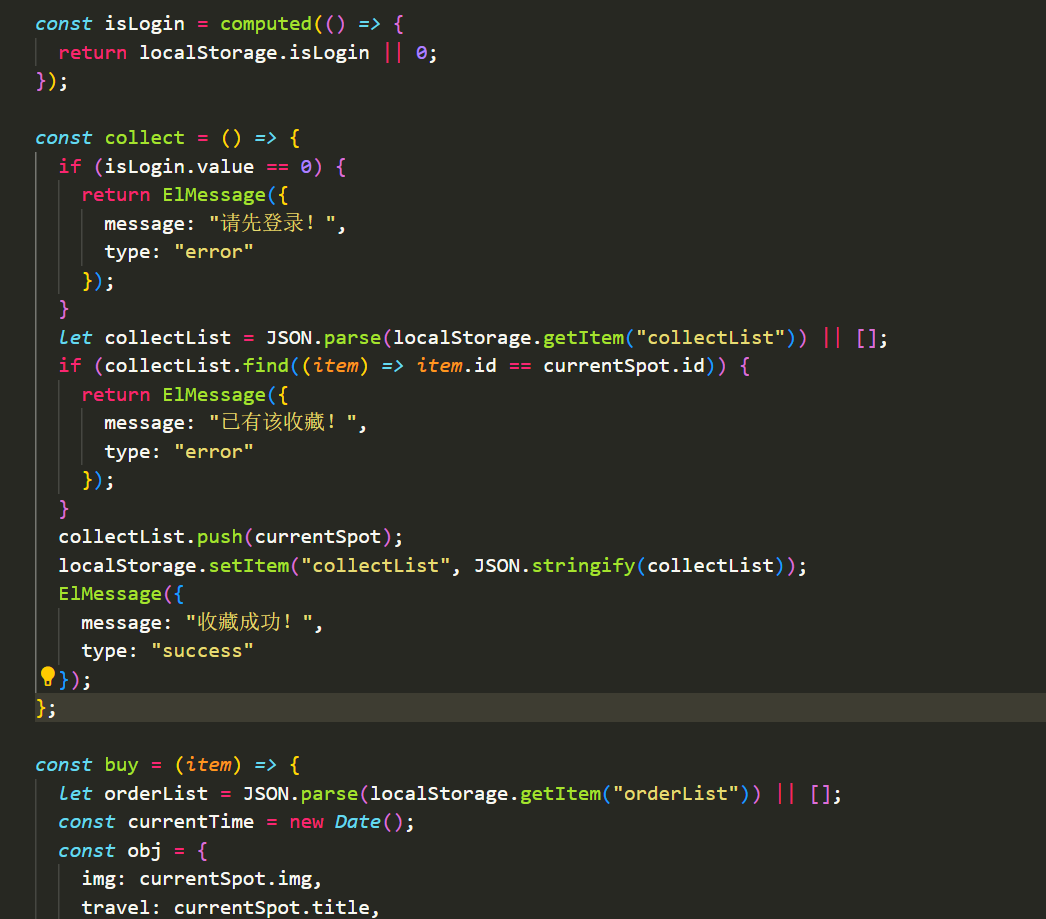This screenshot has width=1046, height=919.
Task: Click the 'collectList' variable after let
Action: (x=167, y=337)
